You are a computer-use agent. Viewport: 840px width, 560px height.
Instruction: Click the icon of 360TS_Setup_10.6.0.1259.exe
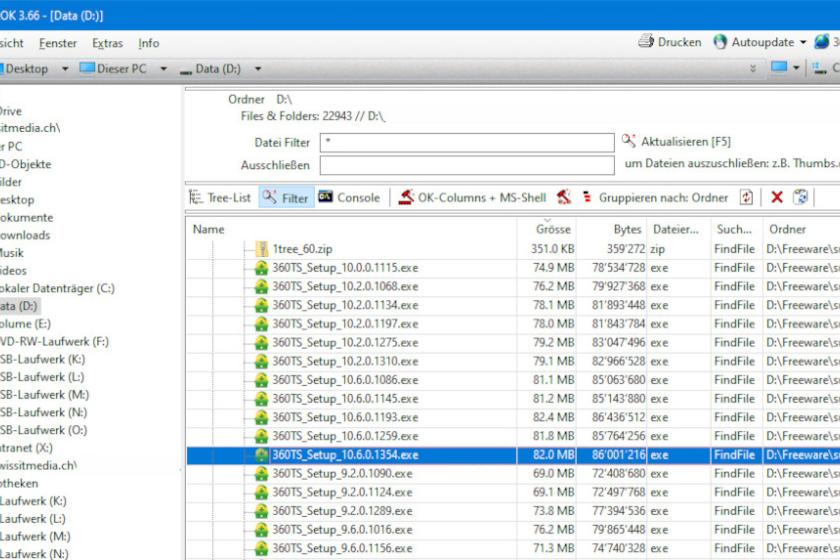[261, 436]
